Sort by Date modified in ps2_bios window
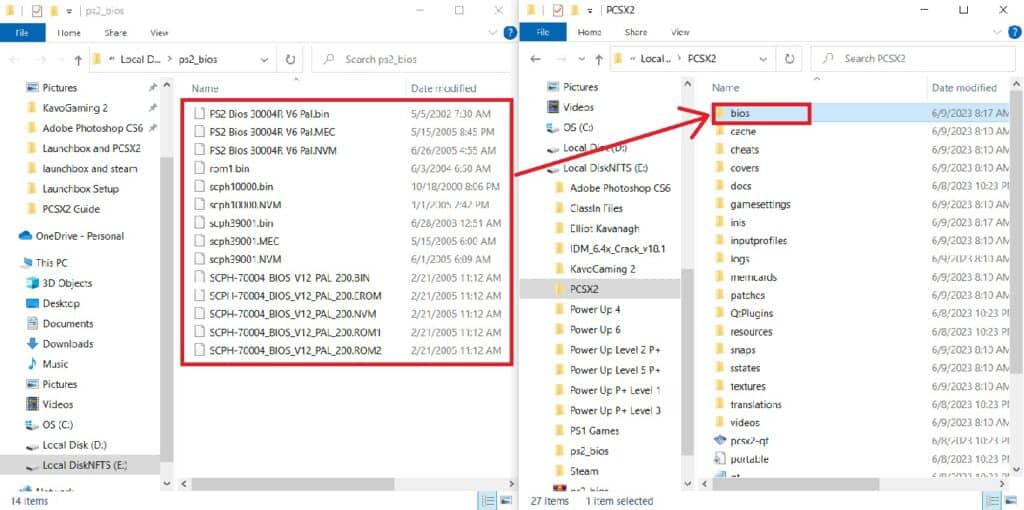The image size is (1024, 510). coord(443,88)
